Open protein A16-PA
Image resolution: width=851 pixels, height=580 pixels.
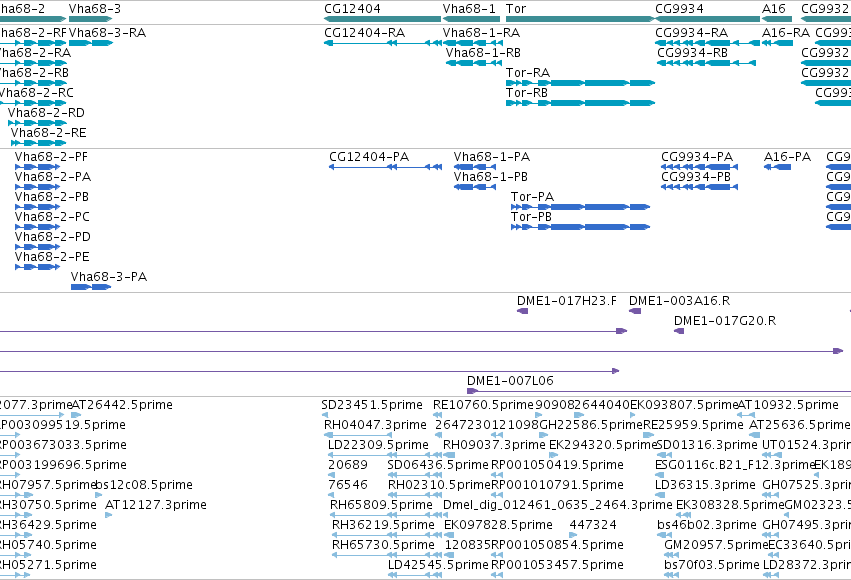787,157
